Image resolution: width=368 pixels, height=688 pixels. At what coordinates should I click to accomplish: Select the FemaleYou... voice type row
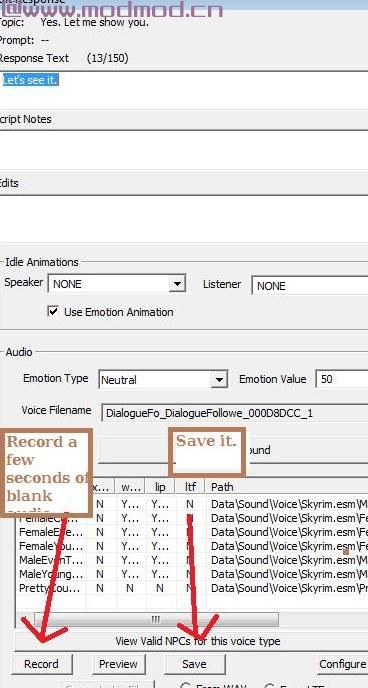click(x=192, y=546)
